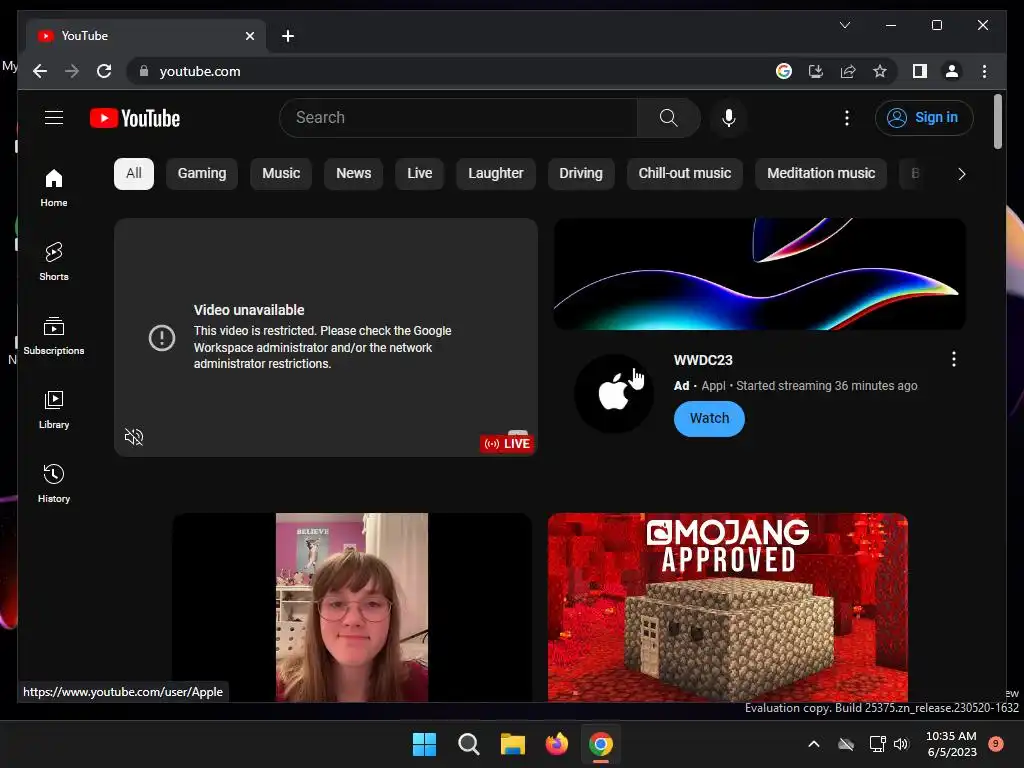The height and width of the screenshot is (768, 1024).
Task: Open WWDC23 ad options menu
Action: pyautogui.click(x=953, y=359)
